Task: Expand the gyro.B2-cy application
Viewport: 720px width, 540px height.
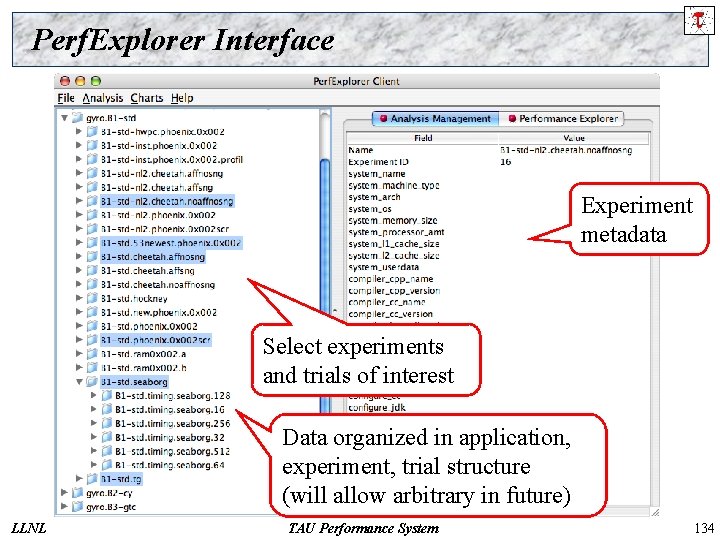Action: [64, 493]
